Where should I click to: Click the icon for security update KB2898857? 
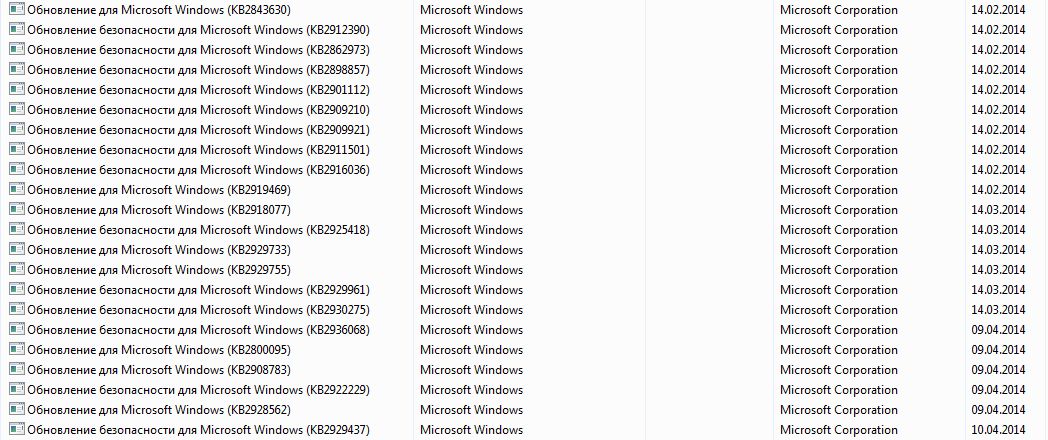pyautogui.click(x=16, y=70)
